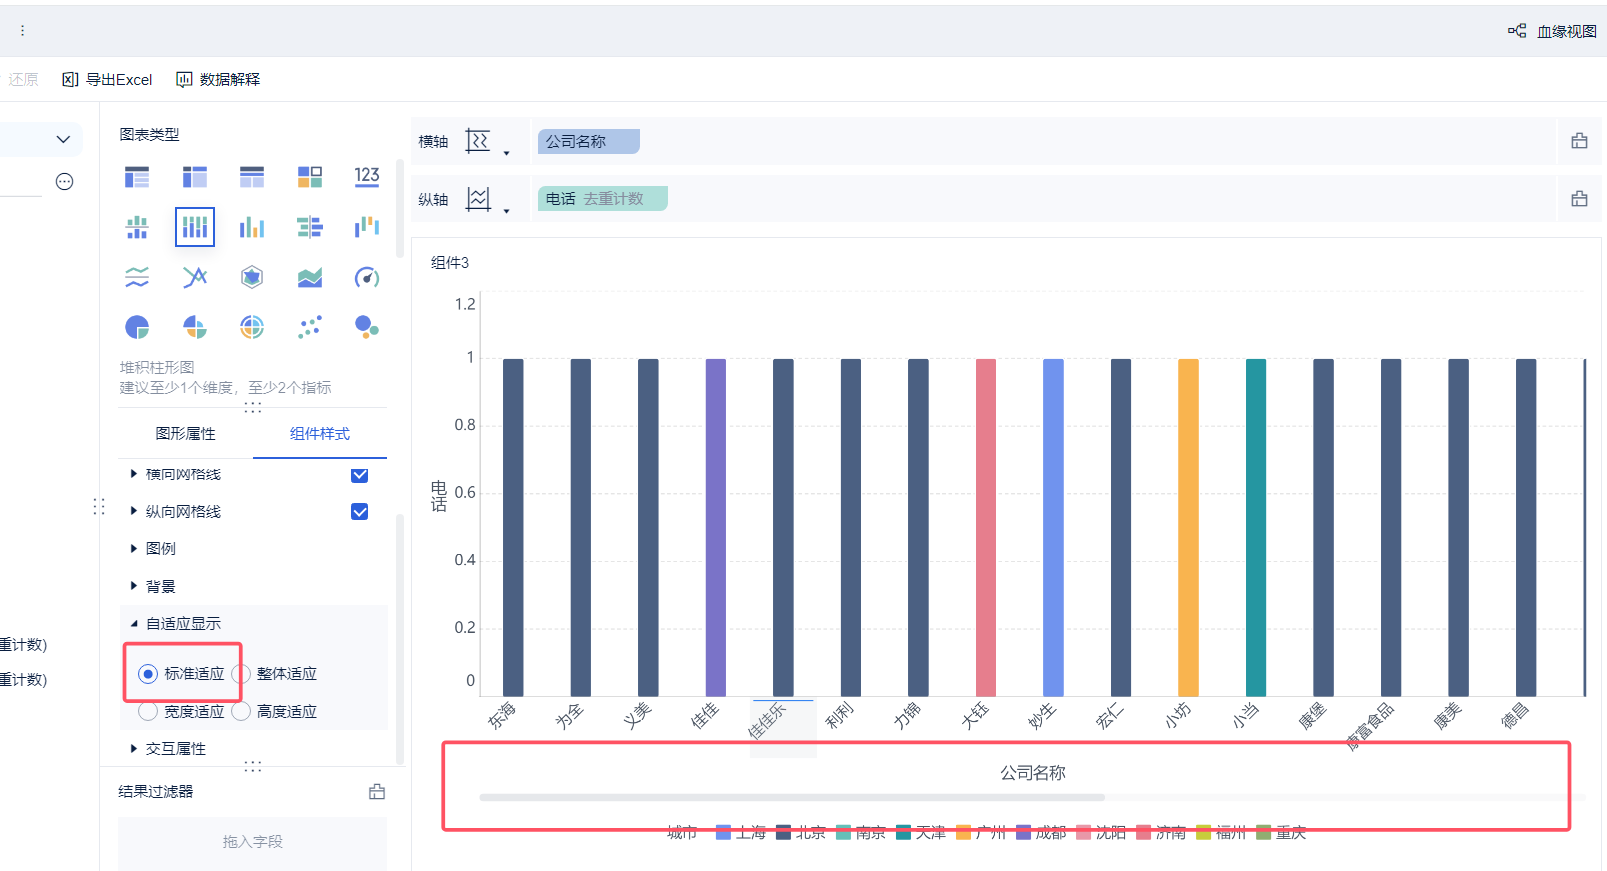
Task: Pick the radar chart type icon
Action: 252,277
